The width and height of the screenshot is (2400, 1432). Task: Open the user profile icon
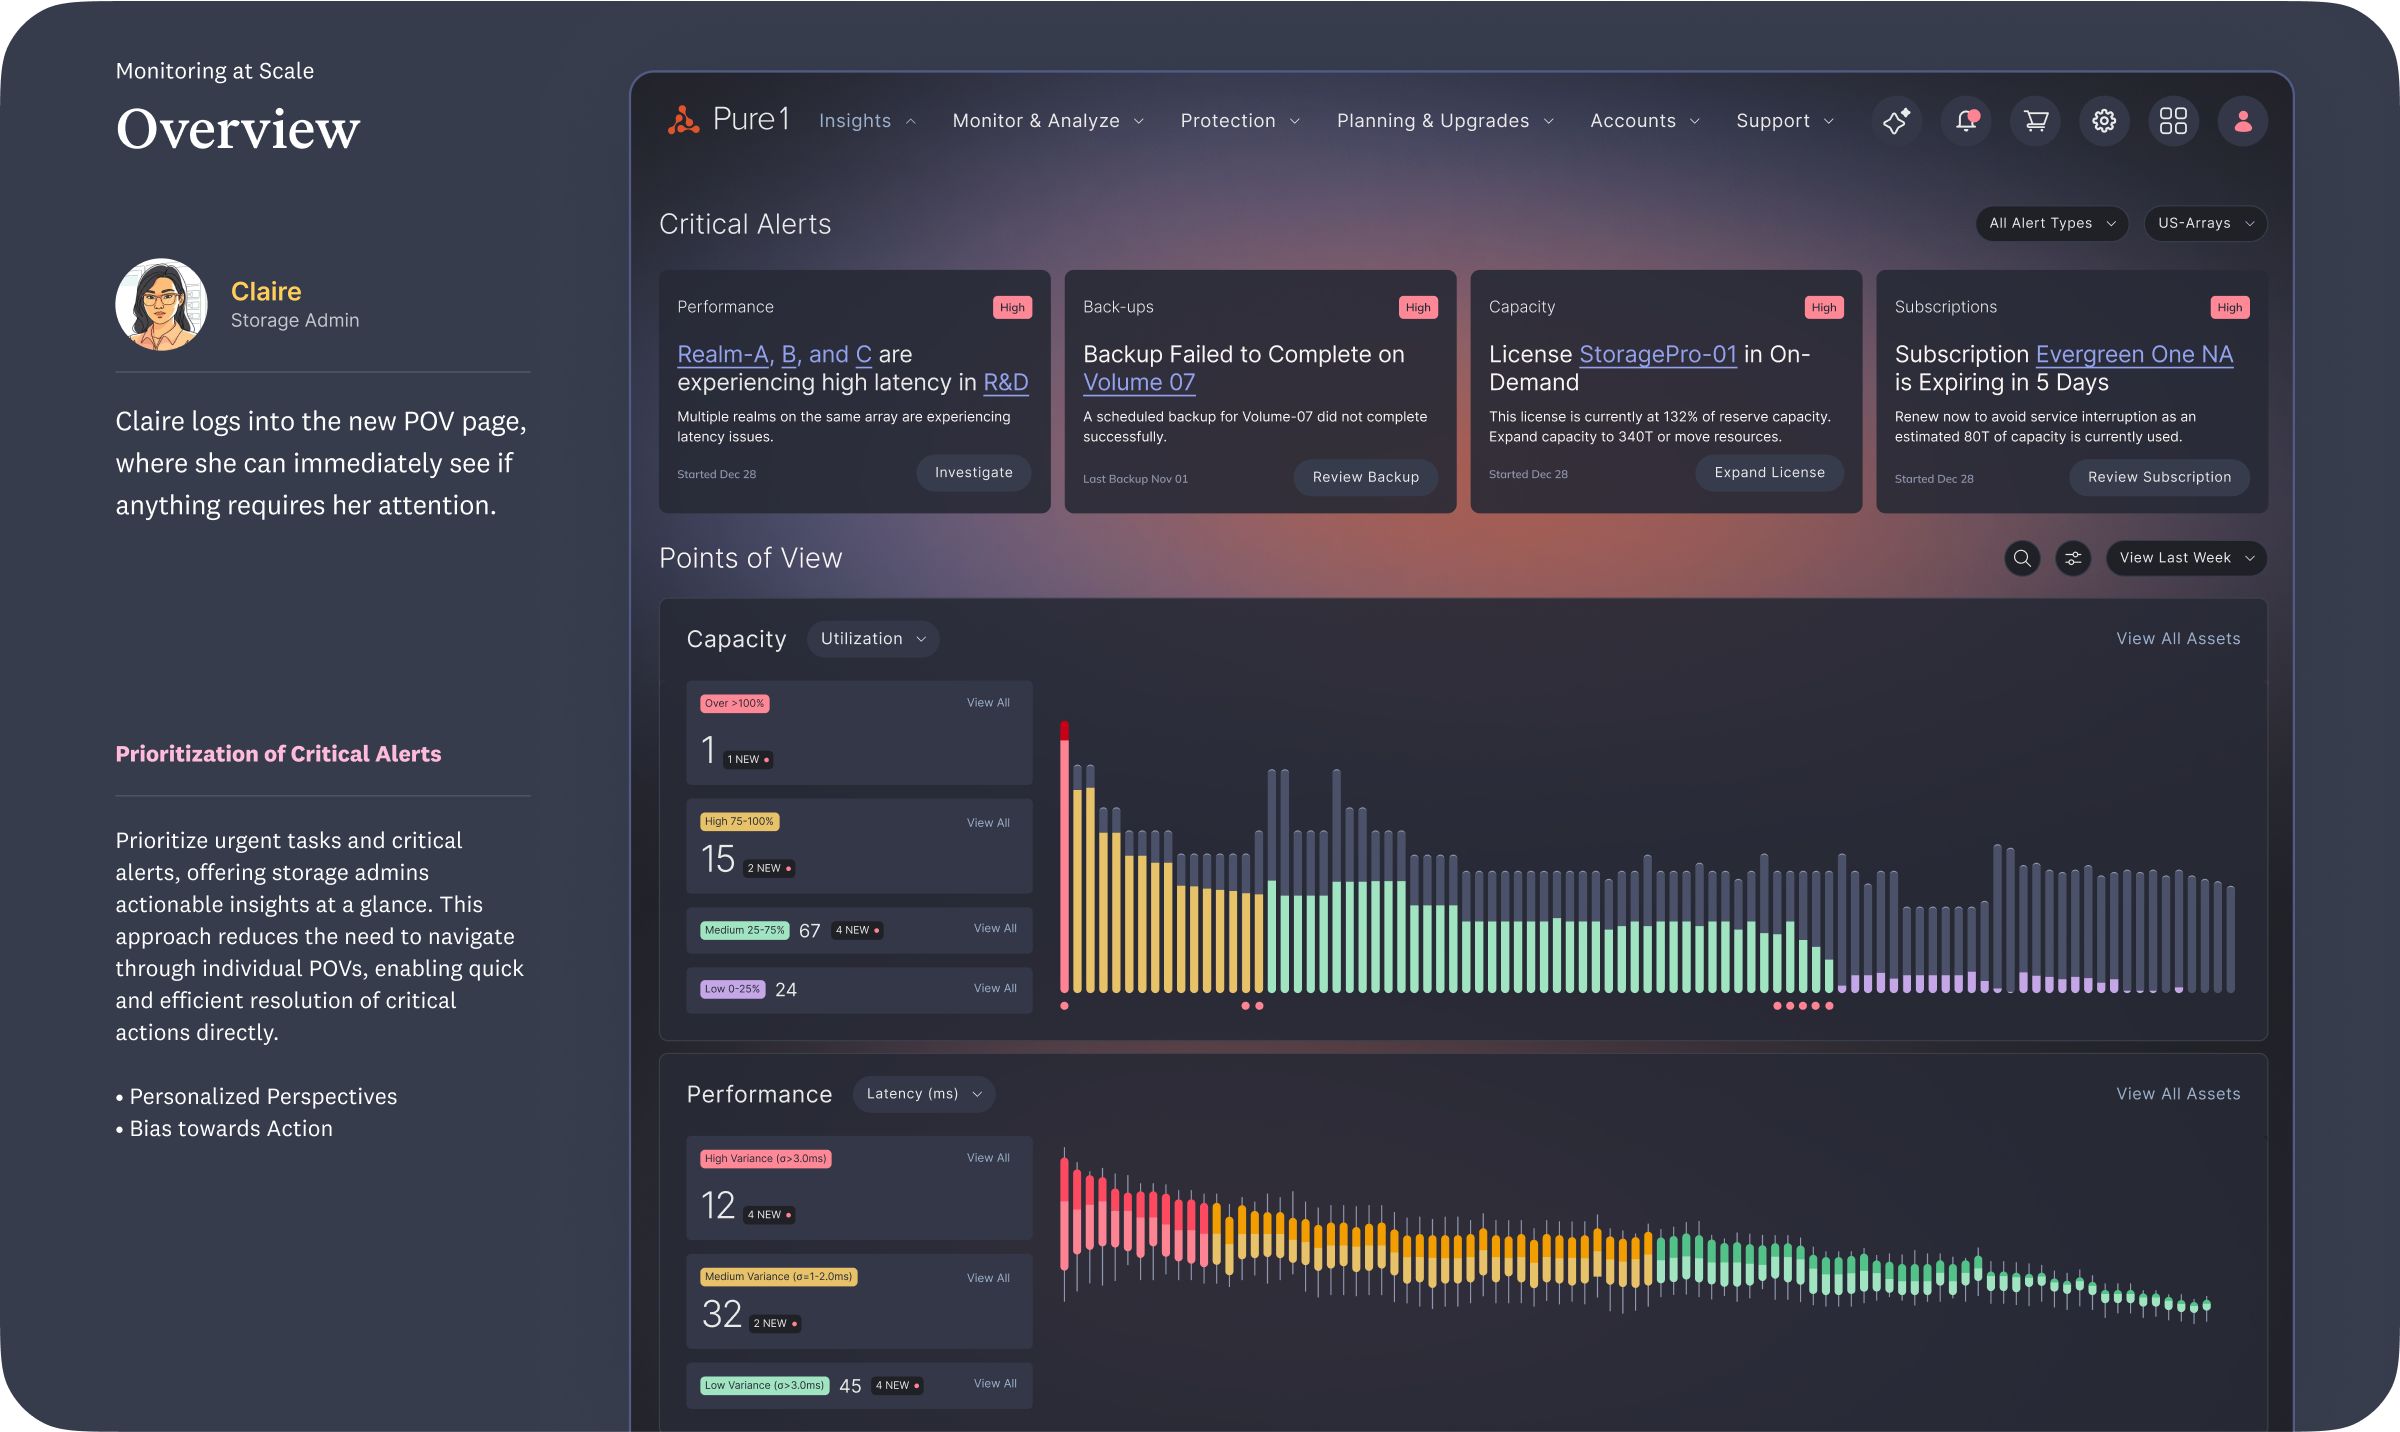pos(2242,121)
